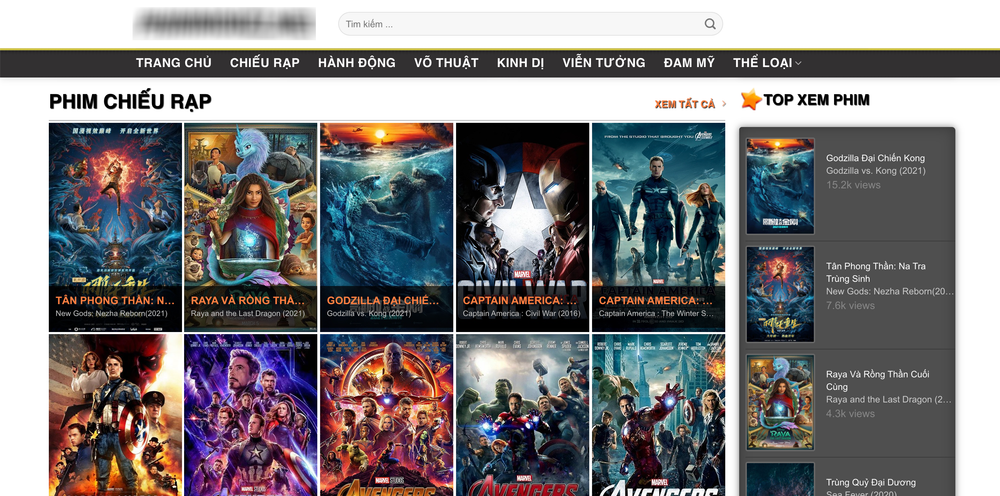Open the Avengers Age of Ultron poster
The width and height of the screenshot is (1000, 496).
(x=522, y=415)
